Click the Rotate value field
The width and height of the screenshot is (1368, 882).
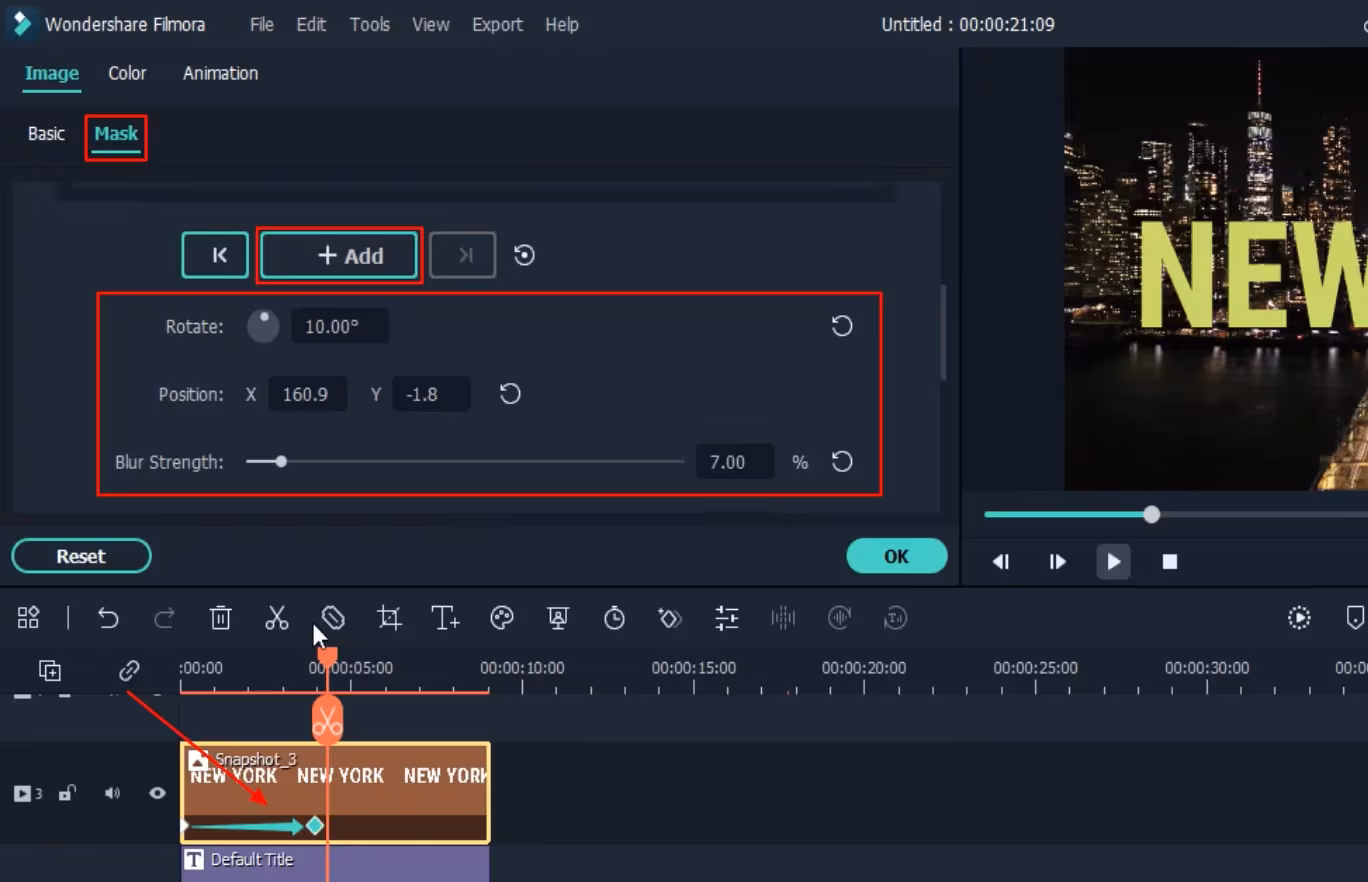click(x=340, y=326)
